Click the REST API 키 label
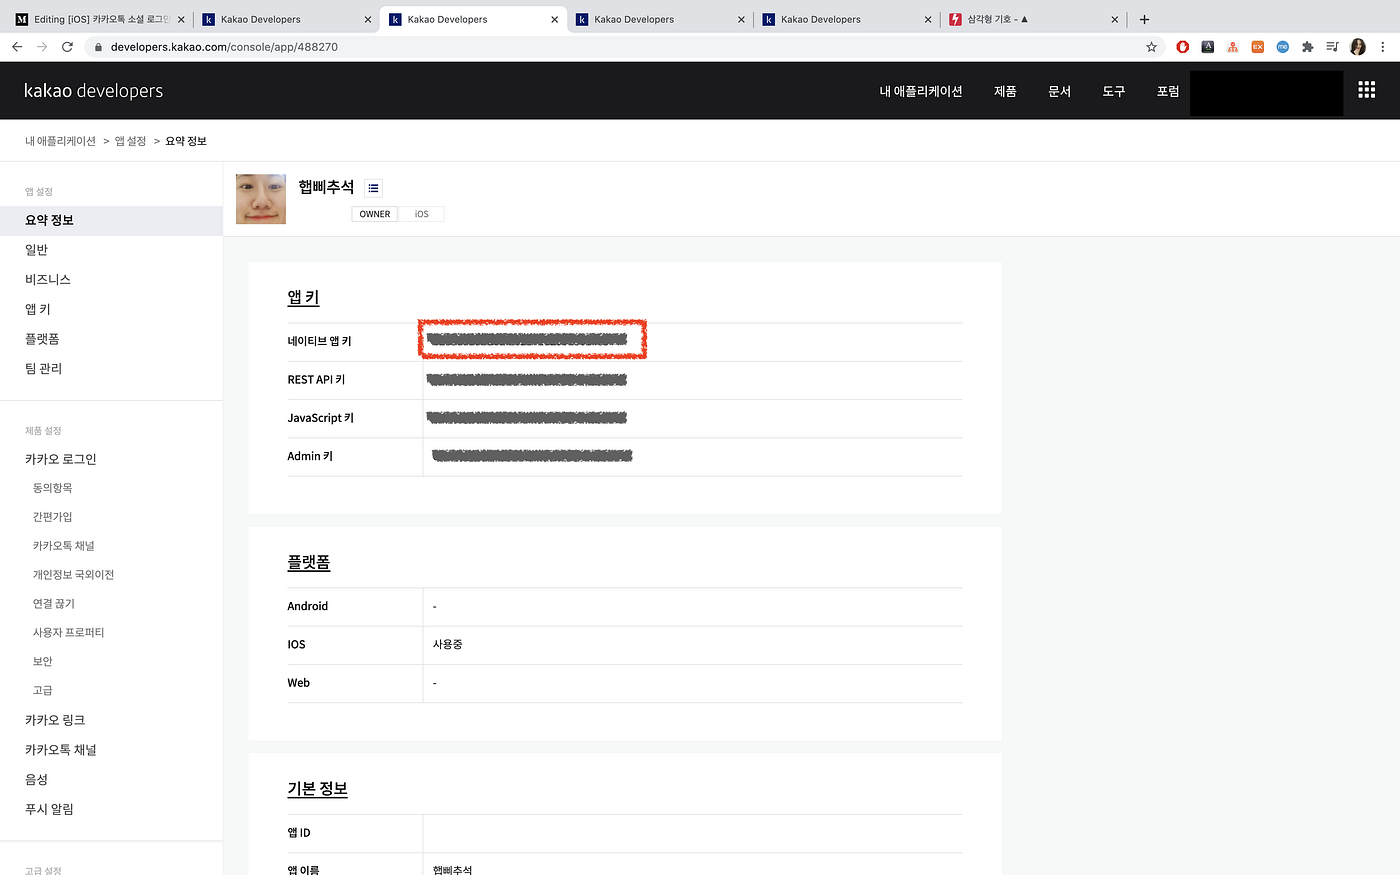 316,379
